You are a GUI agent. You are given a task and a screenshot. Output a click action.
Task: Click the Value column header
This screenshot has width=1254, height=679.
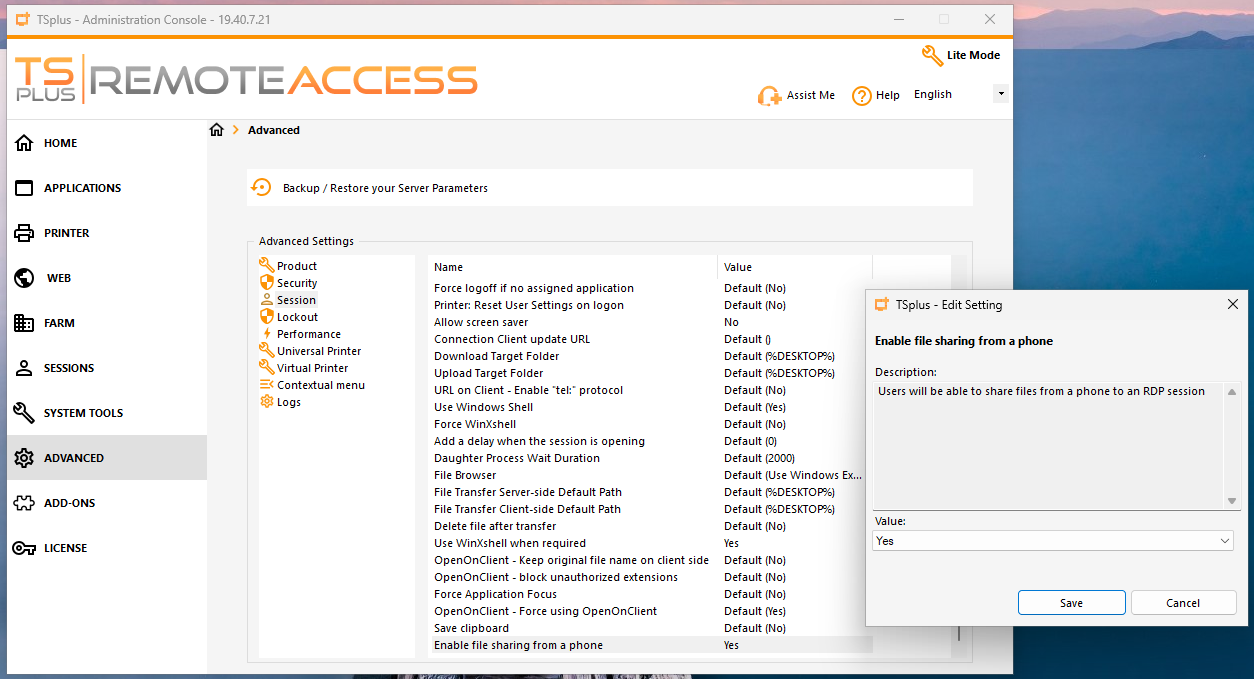[795, 267]
